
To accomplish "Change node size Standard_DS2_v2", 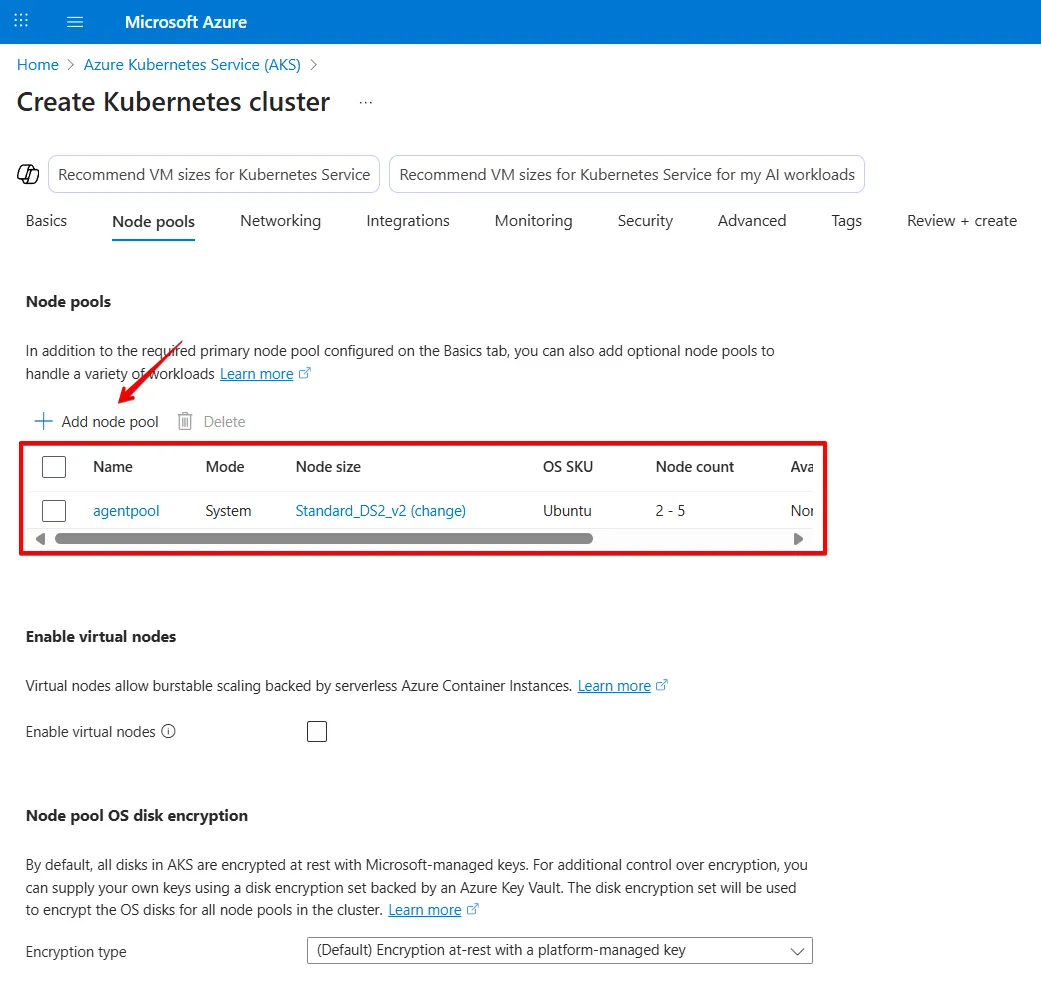I will pyautogui.click(x=380, y=510).
